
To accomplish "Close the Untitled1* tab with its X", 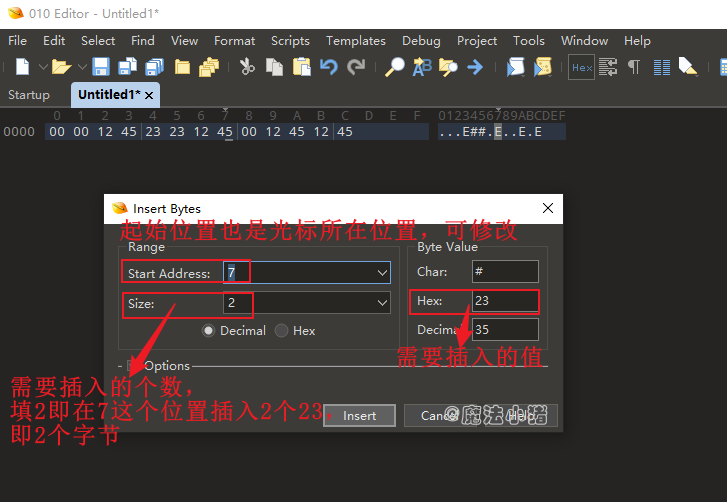I will click(149, 95).
